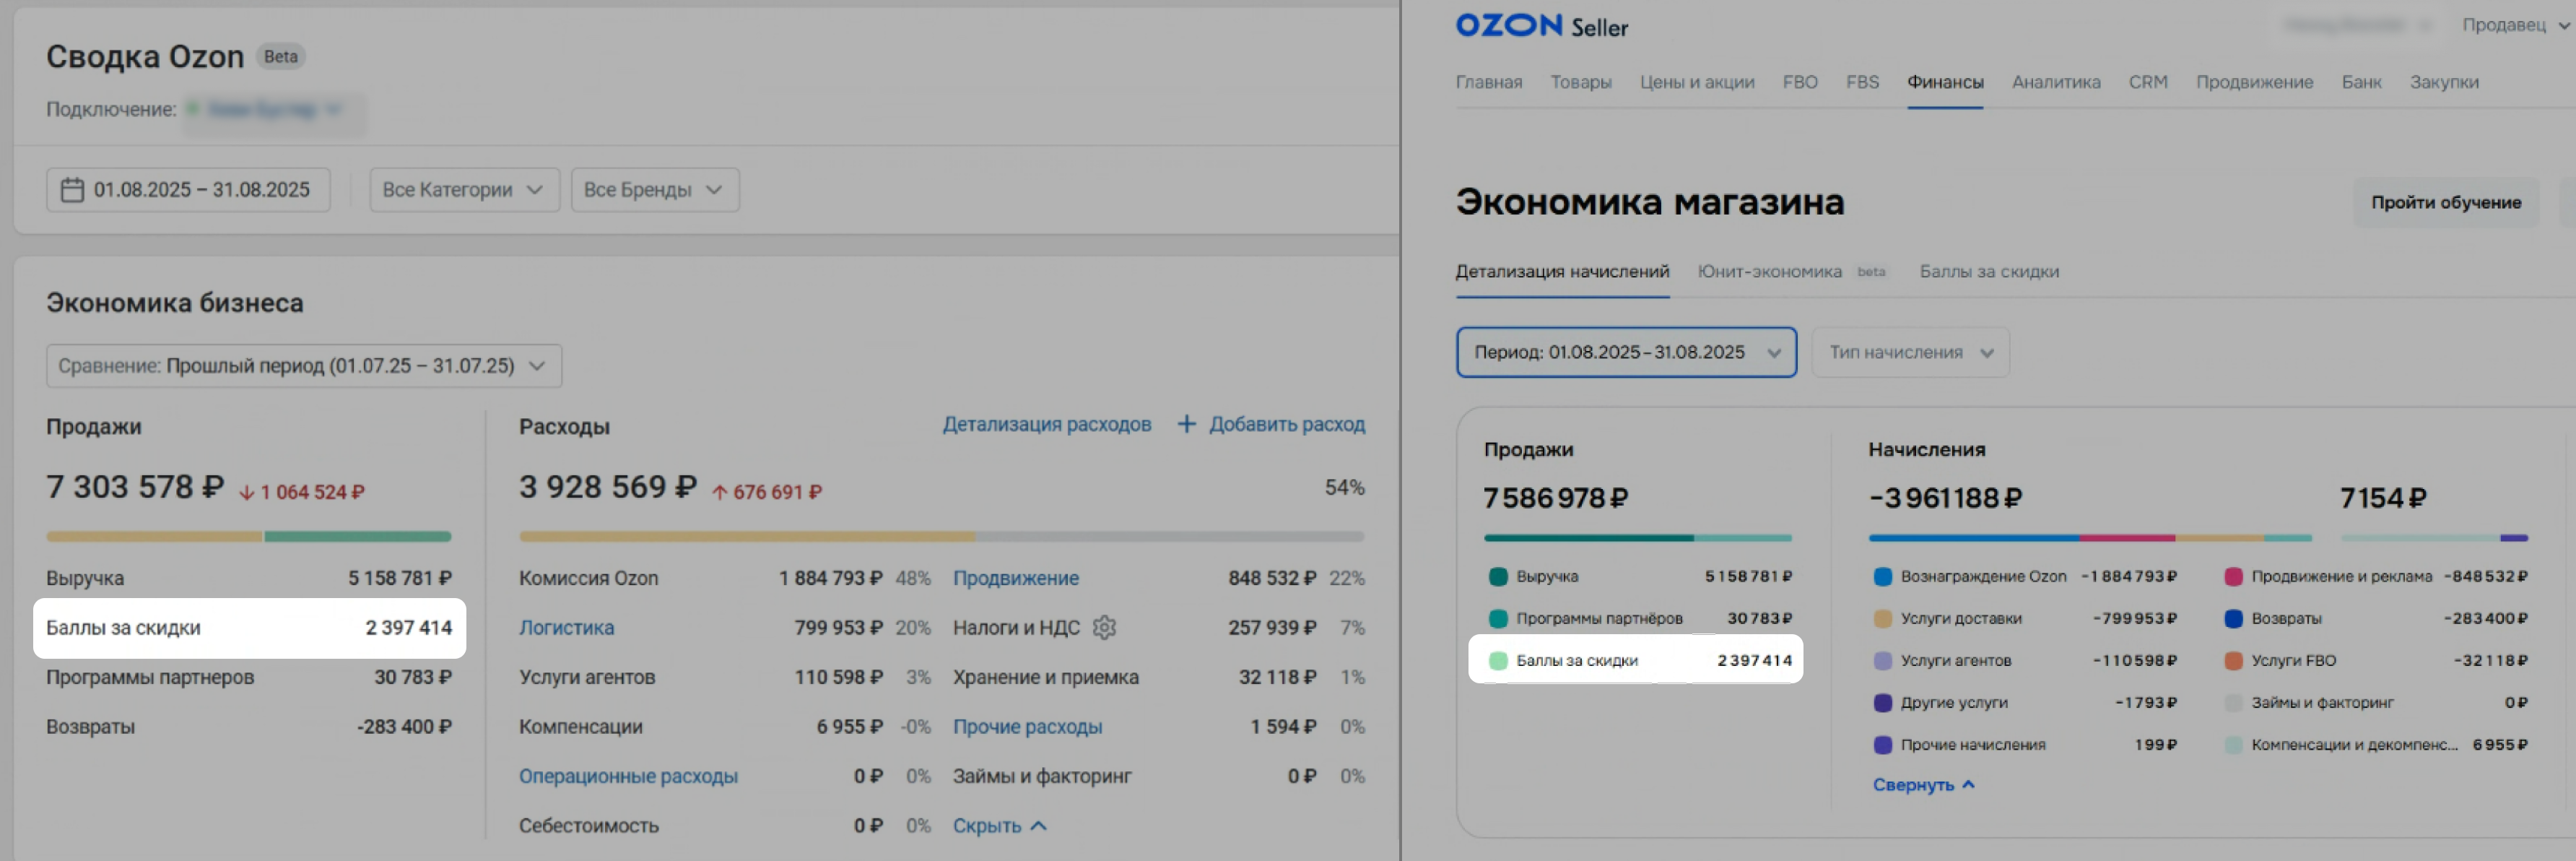Open tax settings gear next to Налоги и НДС
2576x861 pixels.
tap(1104, 628)
